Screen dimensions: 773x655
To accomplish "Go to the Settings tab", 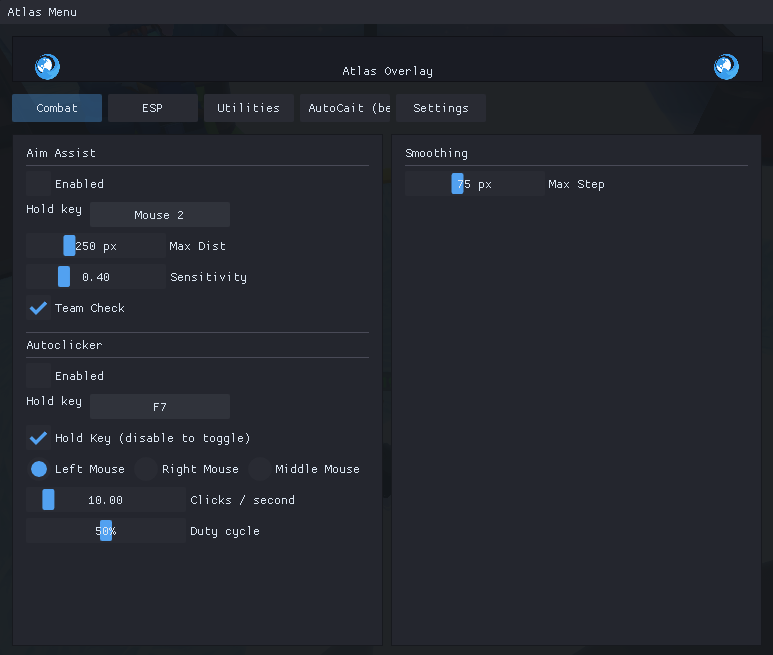I will [x=440, y=108].
